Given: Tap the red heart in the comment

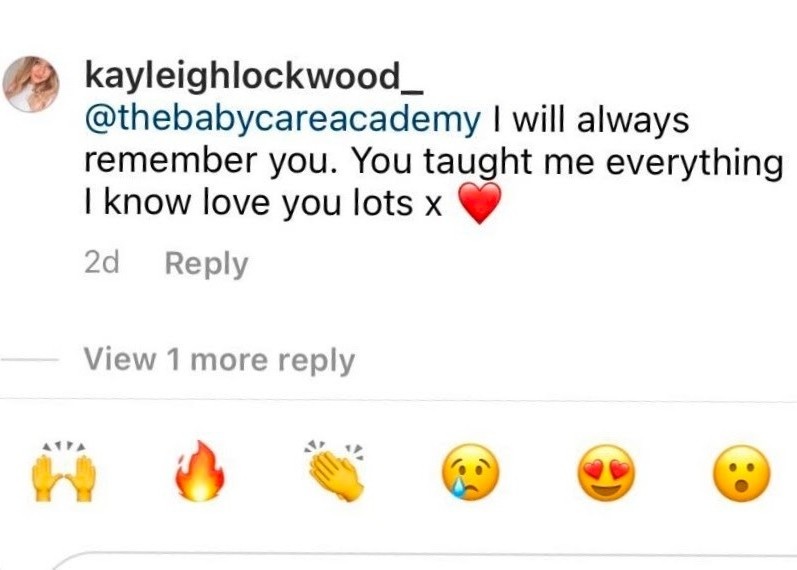Looking at the screenshot, I should [480, 203].
